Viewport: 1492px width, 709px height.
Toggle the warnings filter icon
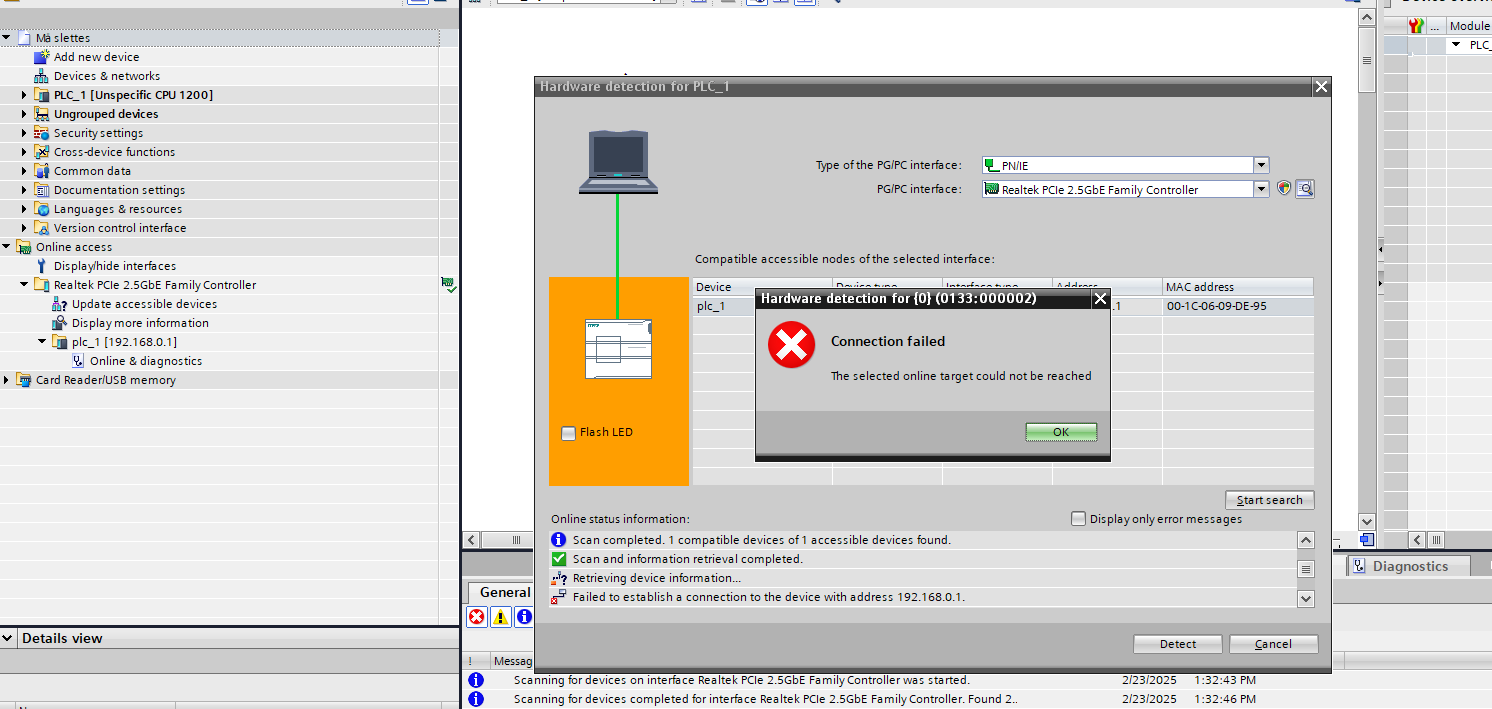click(x=501, y=617)
